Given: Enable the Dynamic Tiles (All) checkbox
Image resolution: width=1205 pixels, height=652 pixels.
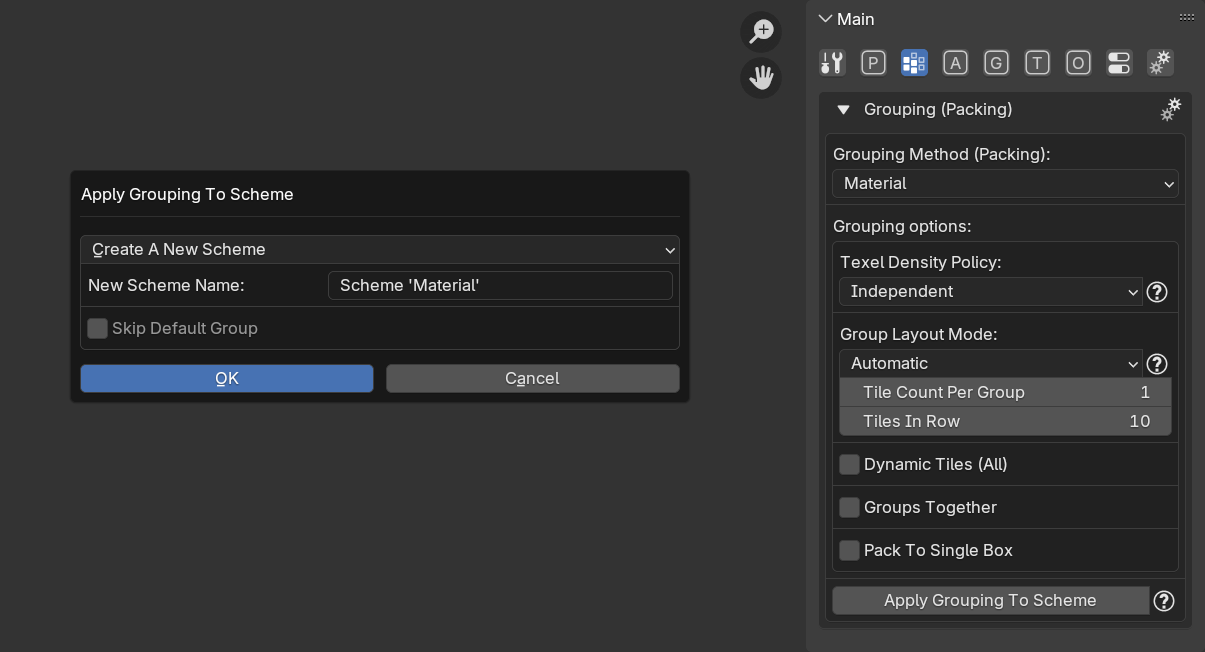Looking at the screenshot, I should click(850, 464).
